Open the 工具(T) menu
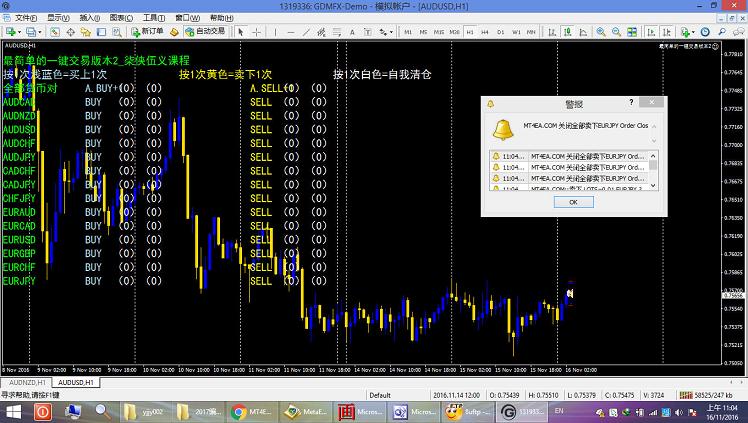This screenshot has width=748, height=423. click(x=154, y=18)
